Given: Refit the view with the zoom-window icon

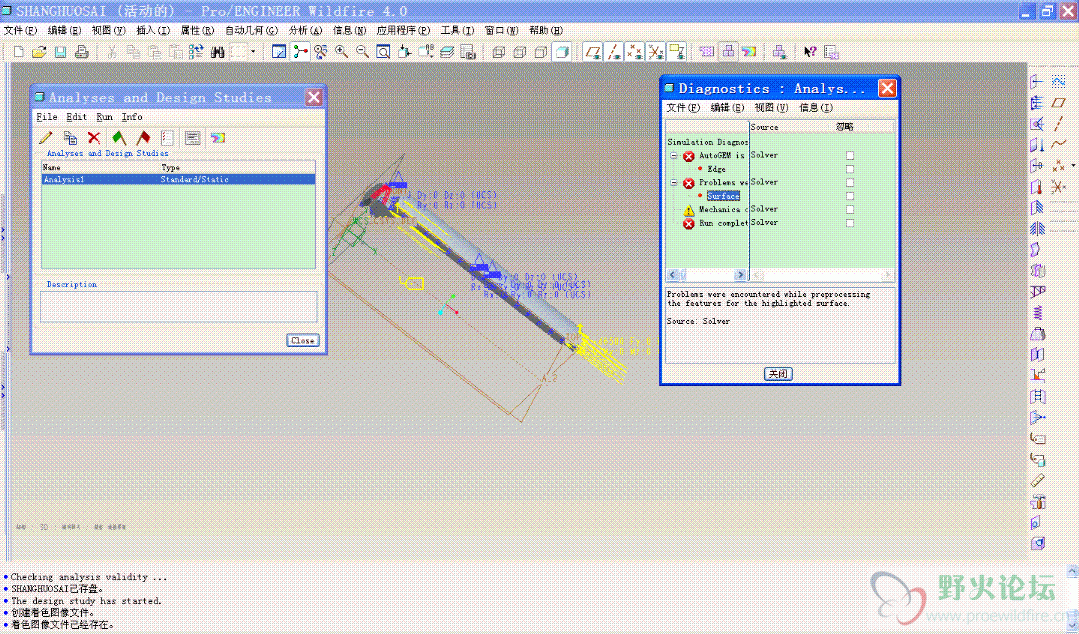Looking at the screenshot, I should point(383,52).
